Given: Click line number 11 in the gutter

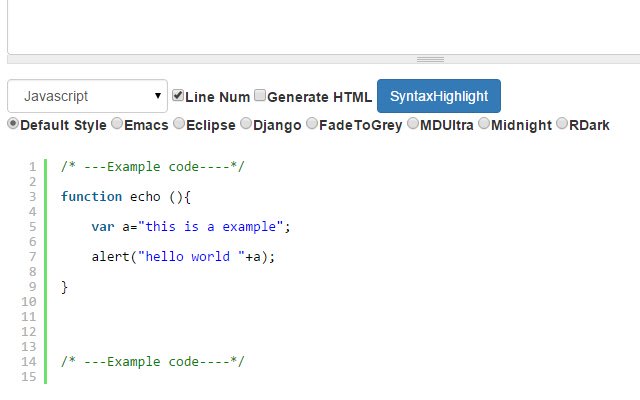Looking at the screenshot, I should tap(29, 317).
